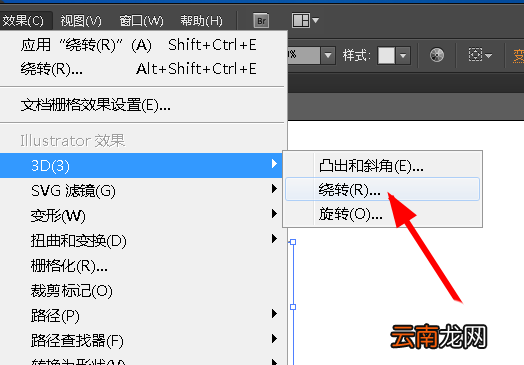Expand the 路径查找器(F) submenu

tap(143, 340)
